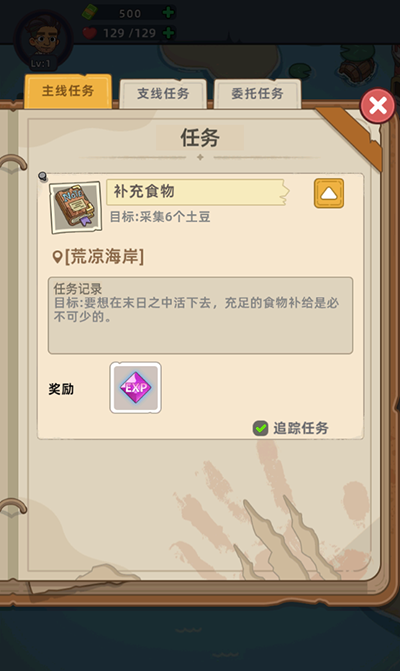Select the 主线任务 tab
This screenshot has height=671, width=400.
click(68, 91)
